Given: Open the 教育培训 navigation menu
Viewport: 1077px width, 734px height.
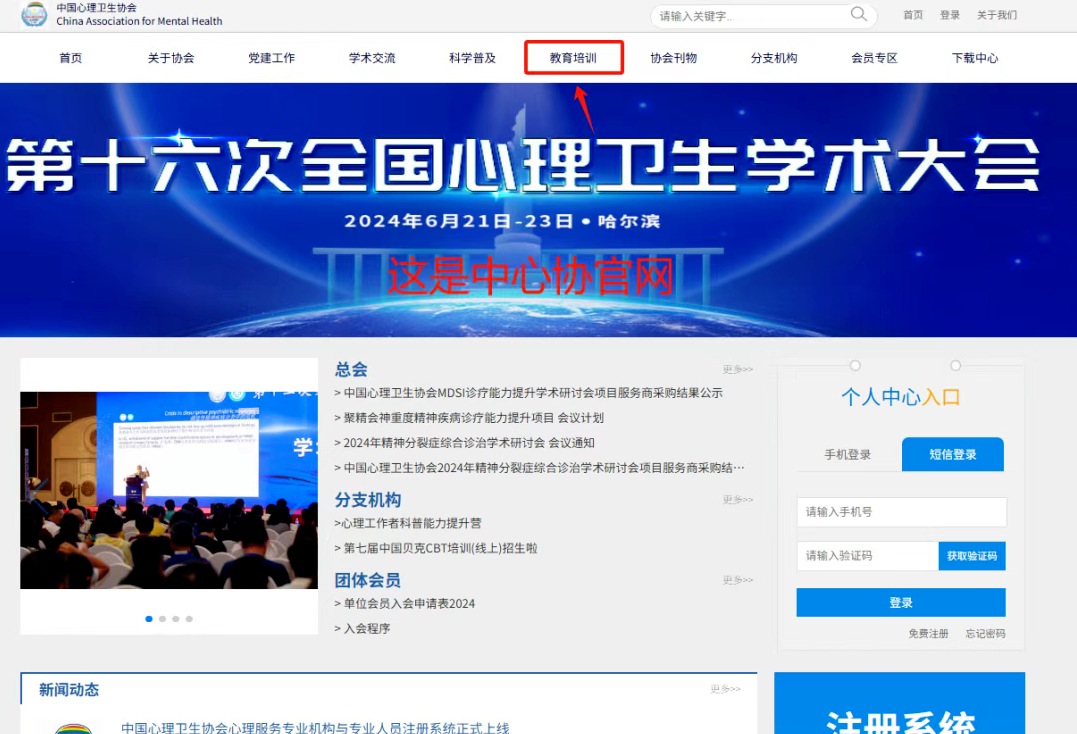Looking at the screenshot, I should click(x=573, y=58).
